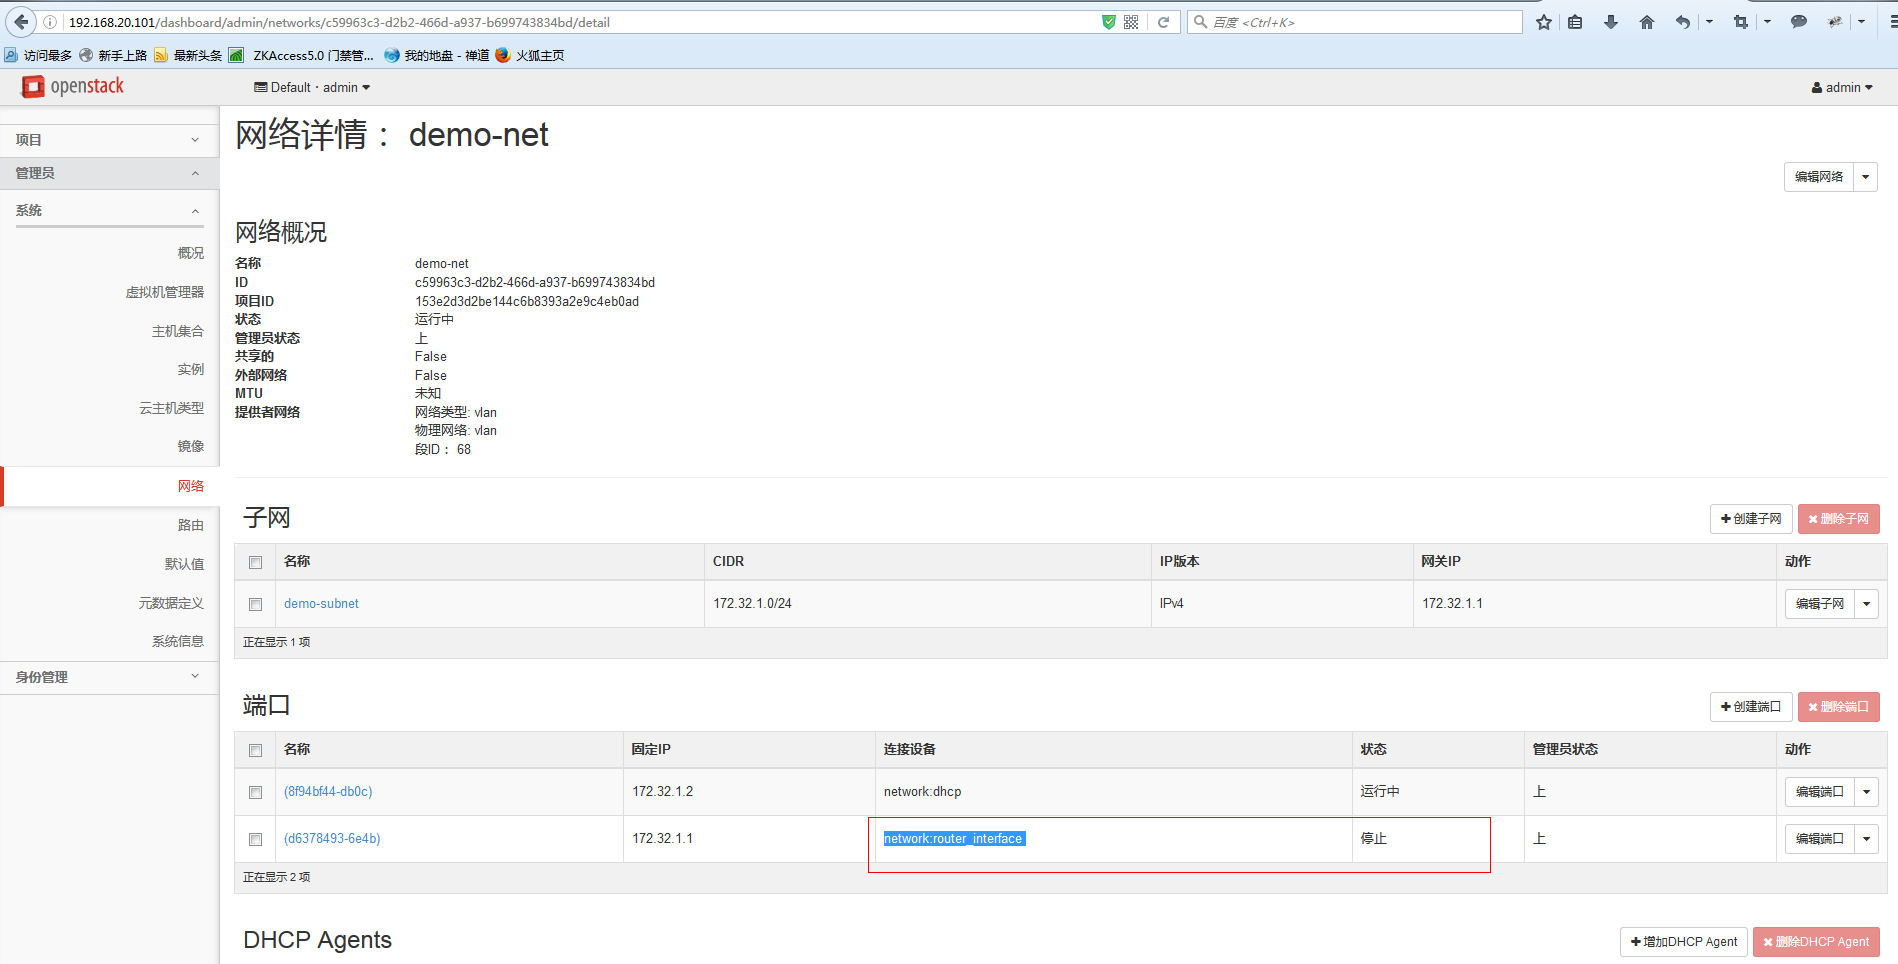Click the 编辑网络 button
This screenshot has width=1898, height=964.
(x=1819, y=177)
